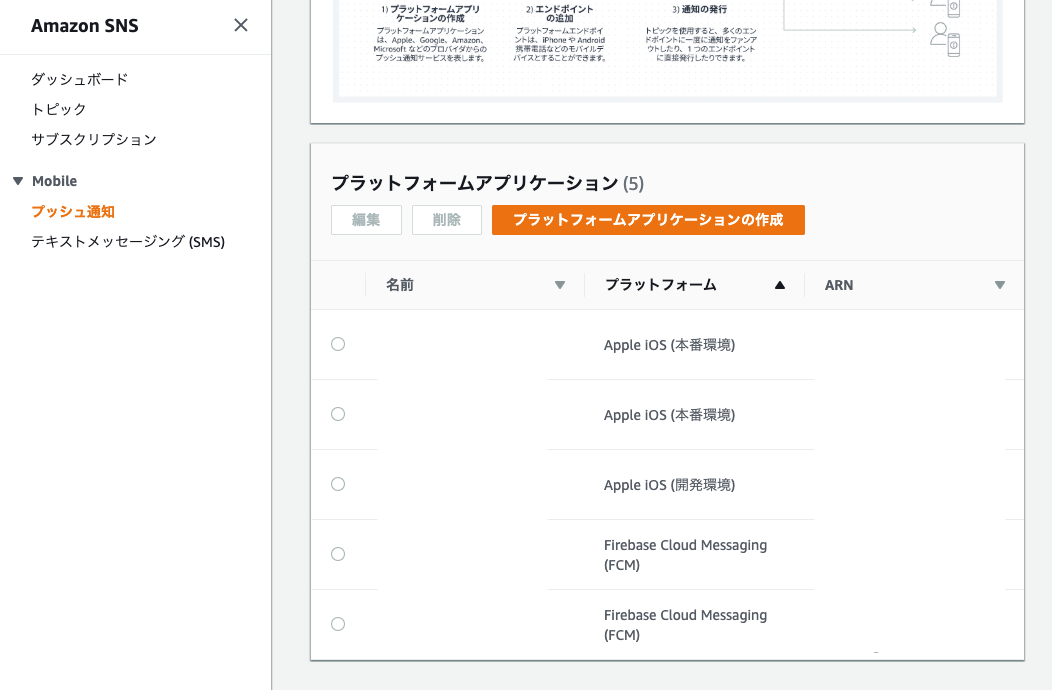Viewport: 1052px width, 690px height.
Task: Select last Firebase Cloud Messaging row radio
Action: point(338,624)
